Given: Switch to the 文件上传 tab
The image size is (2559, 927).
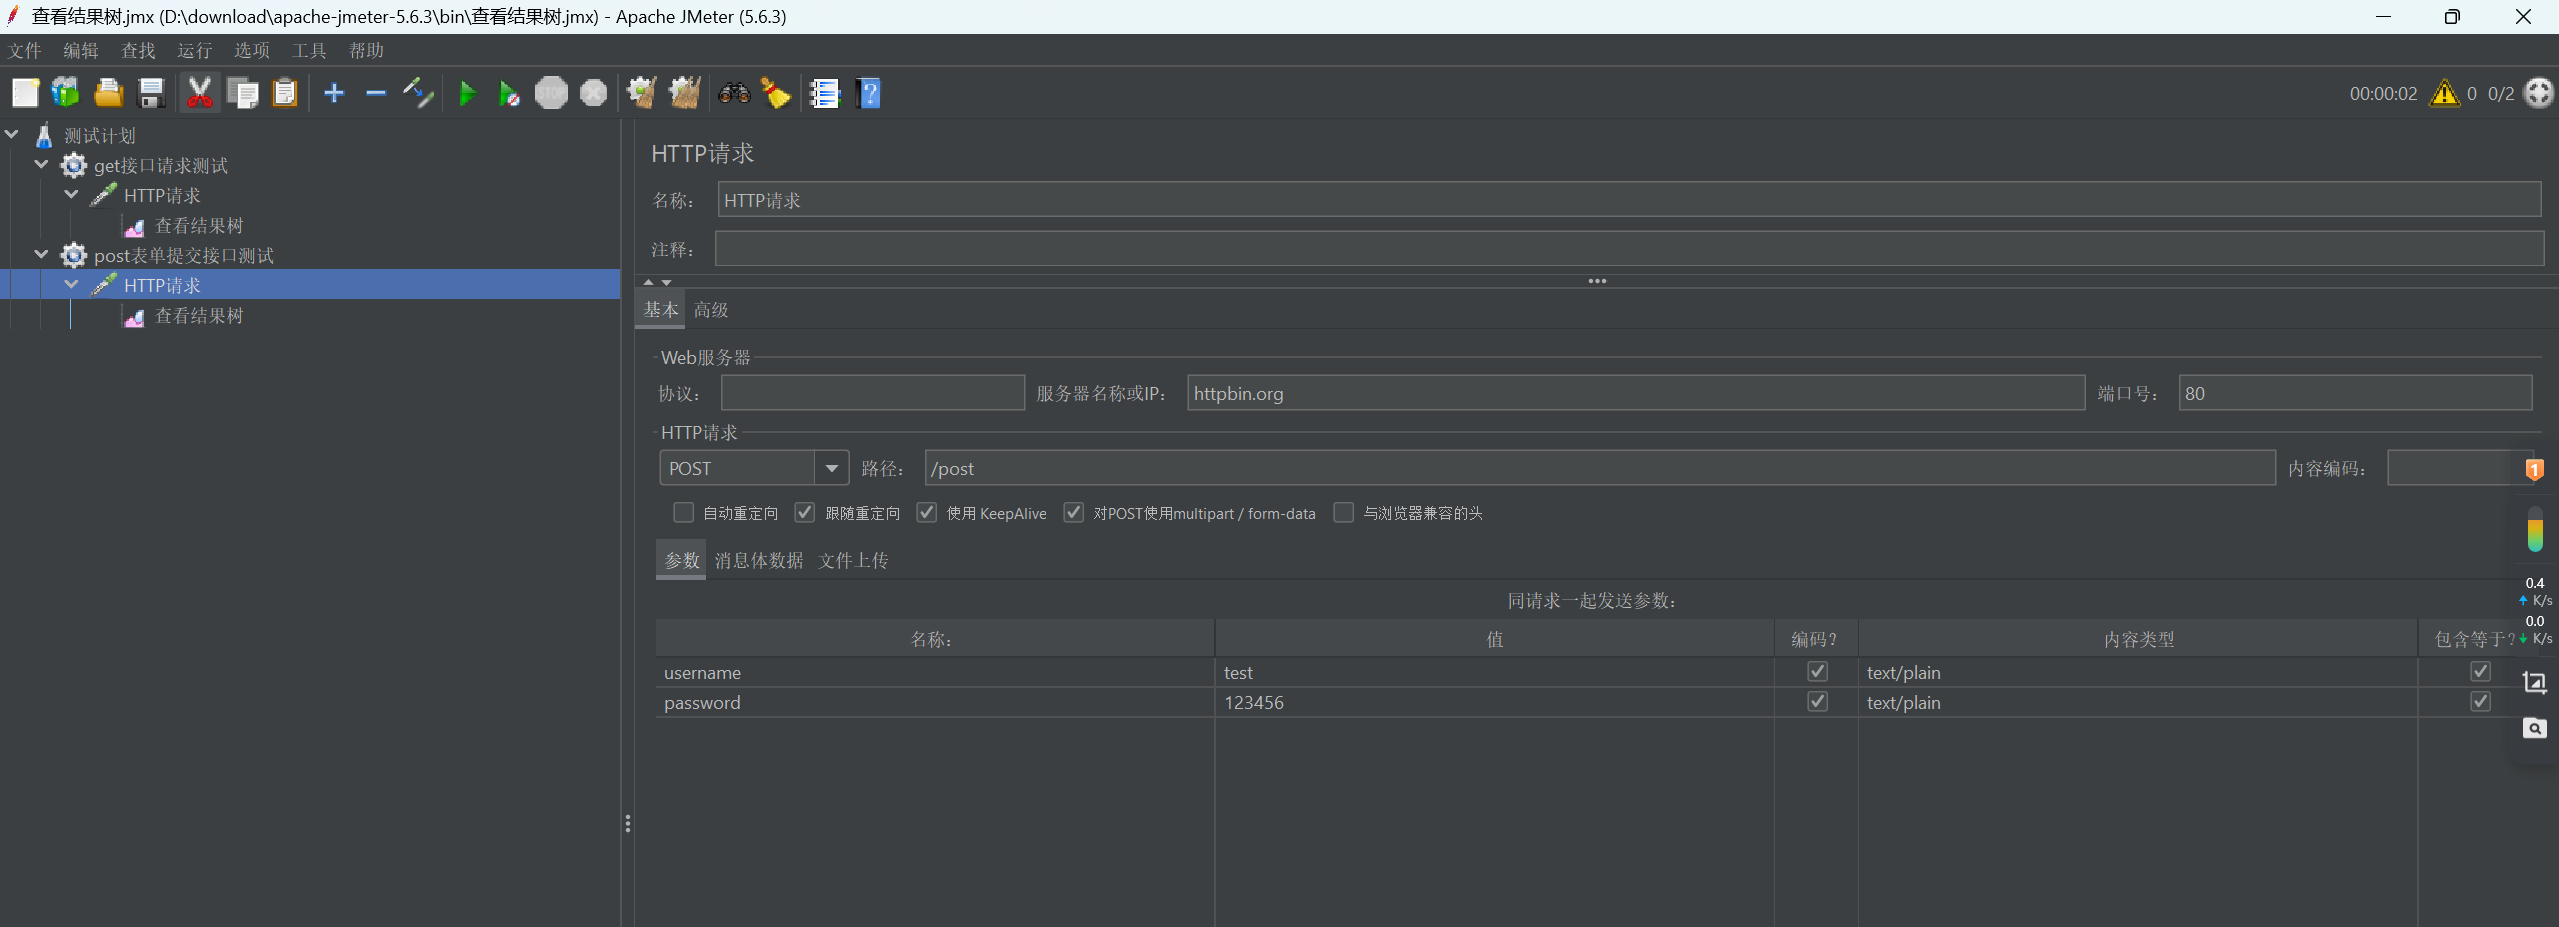Looking at the screenshot, I should coord(853,561).
